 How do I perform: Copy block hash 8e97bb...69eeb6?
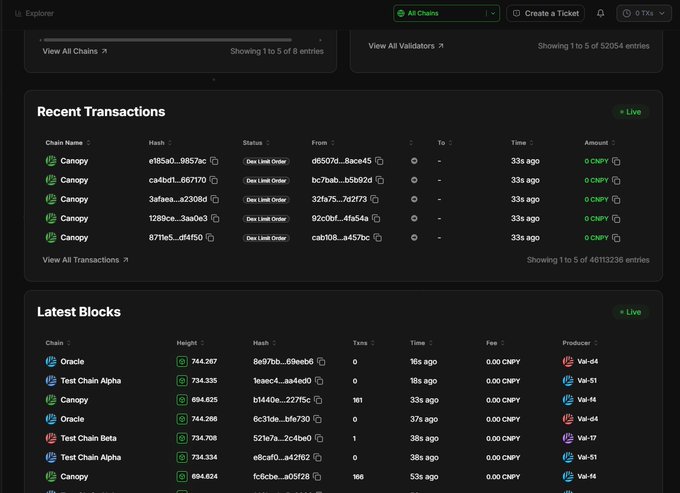coord(321,361)
